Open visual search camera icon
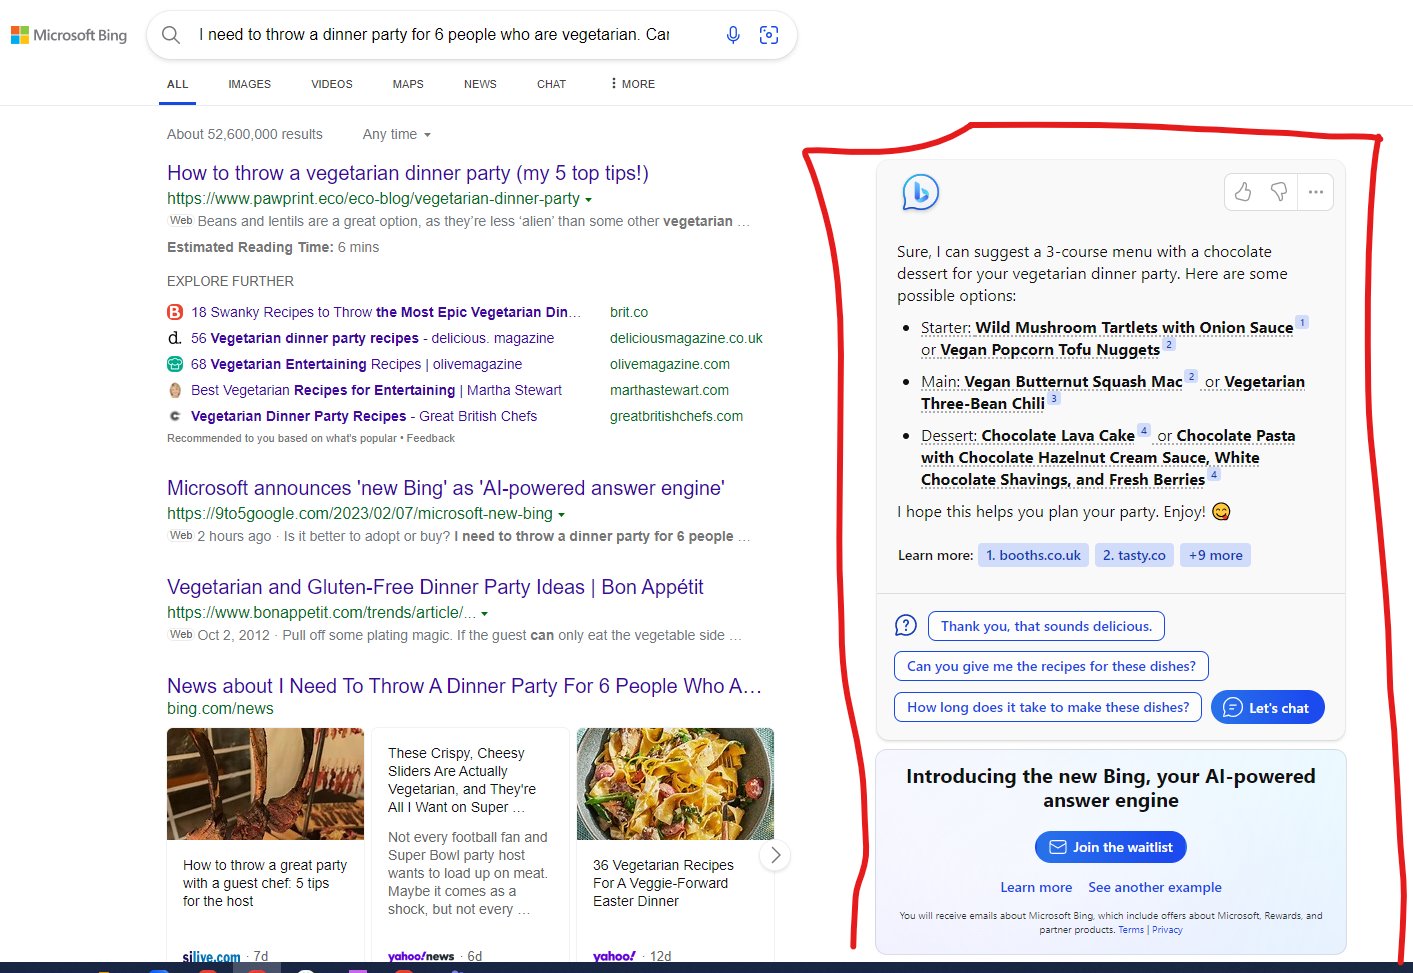The width and height of the screenshot is (1413, 973). pyautogui.click(x=769, y=35)
